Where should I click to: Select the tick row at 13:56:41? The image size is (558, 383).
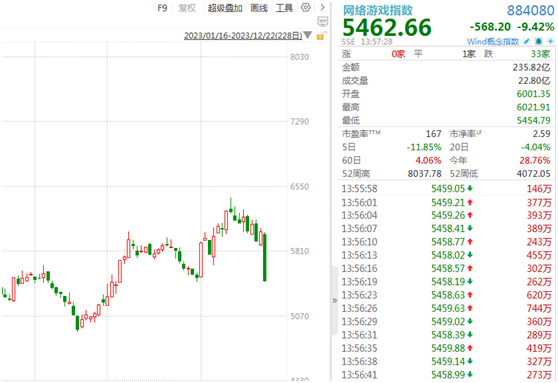pyautogui.click(x=446, y=375)
